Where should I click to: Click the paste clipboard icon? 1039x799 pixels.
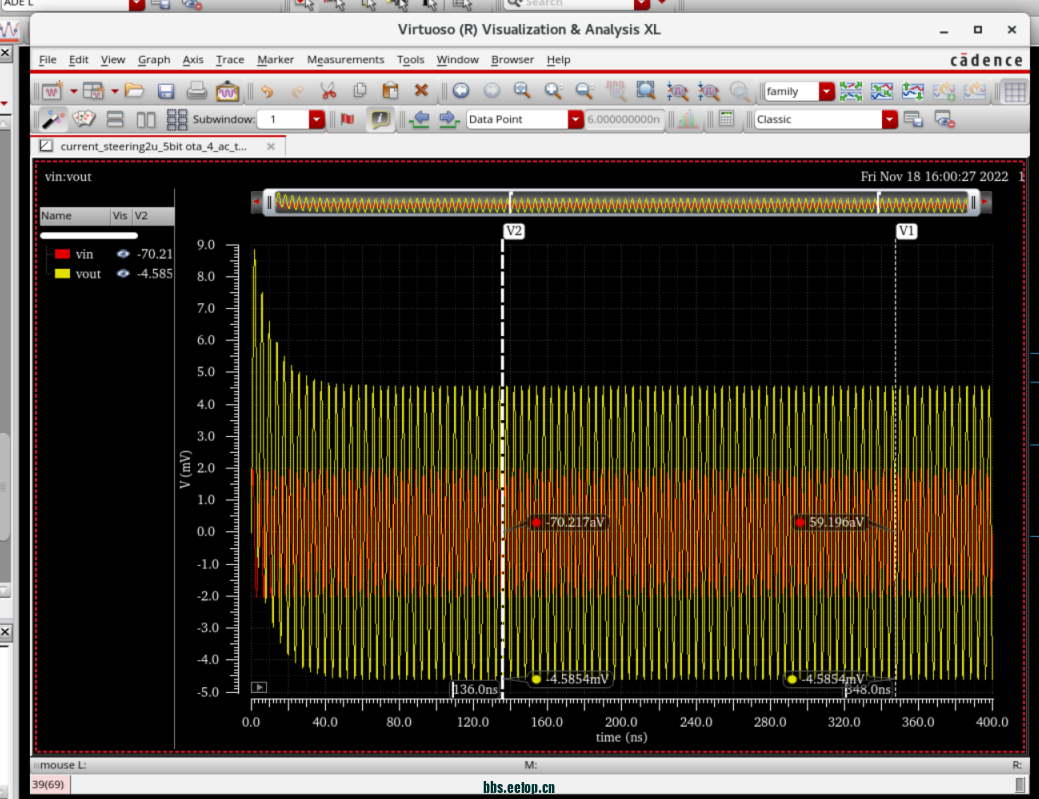(391, 91)
